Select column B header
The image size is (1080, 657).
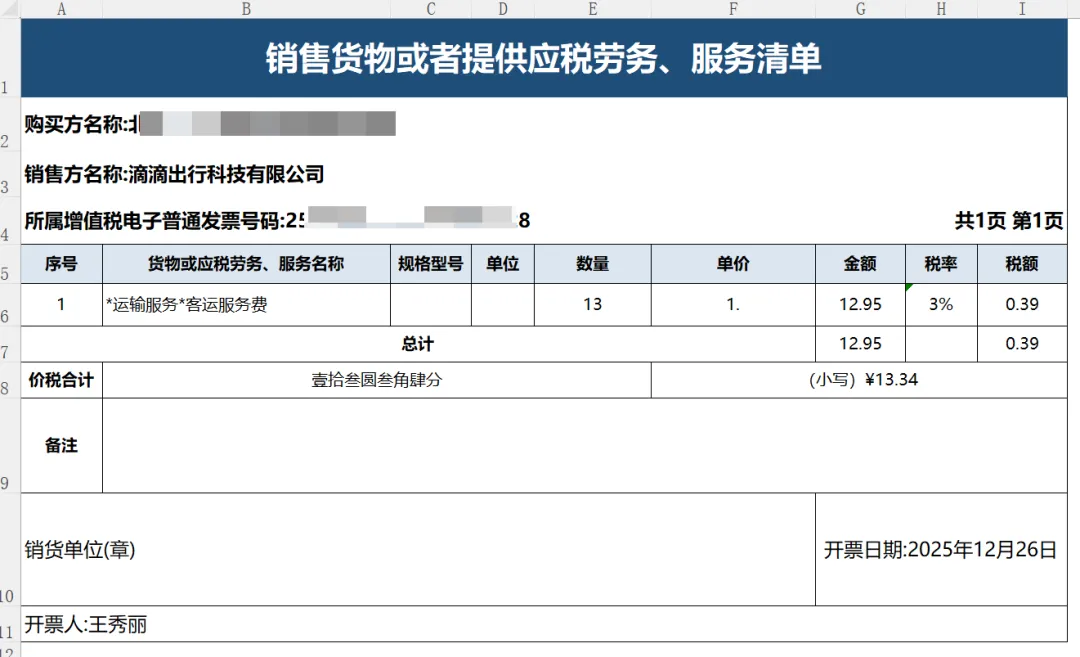246,9
